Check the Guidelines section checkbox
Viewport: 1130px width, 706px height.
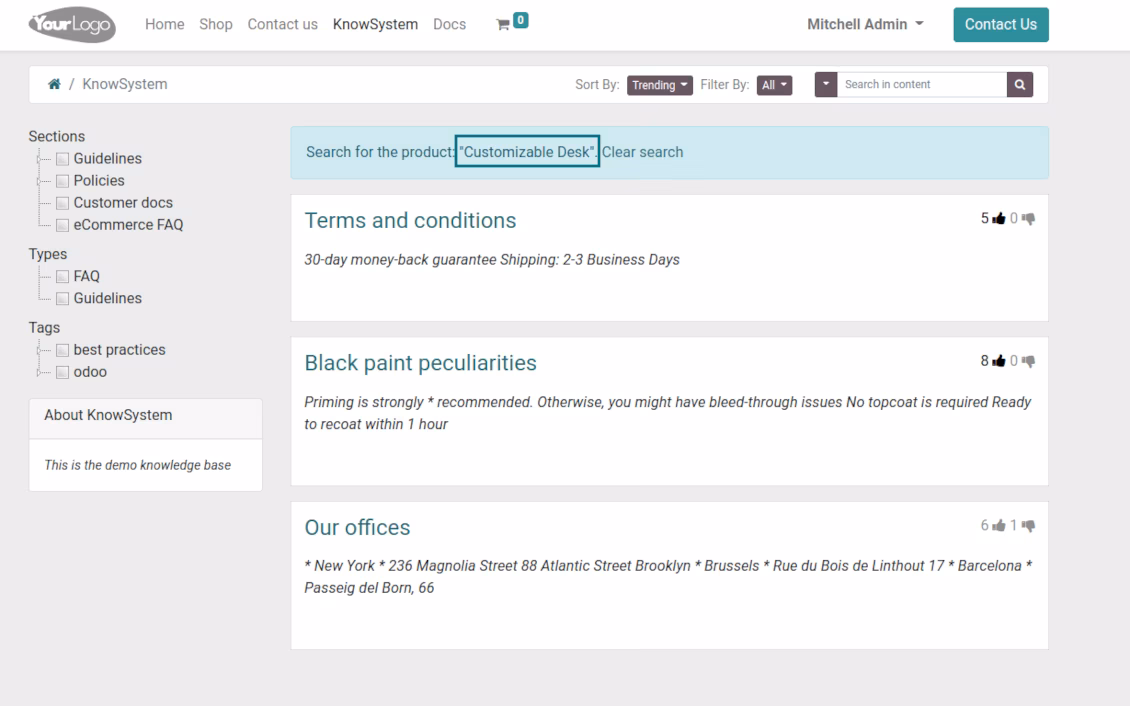coord(63,158)
